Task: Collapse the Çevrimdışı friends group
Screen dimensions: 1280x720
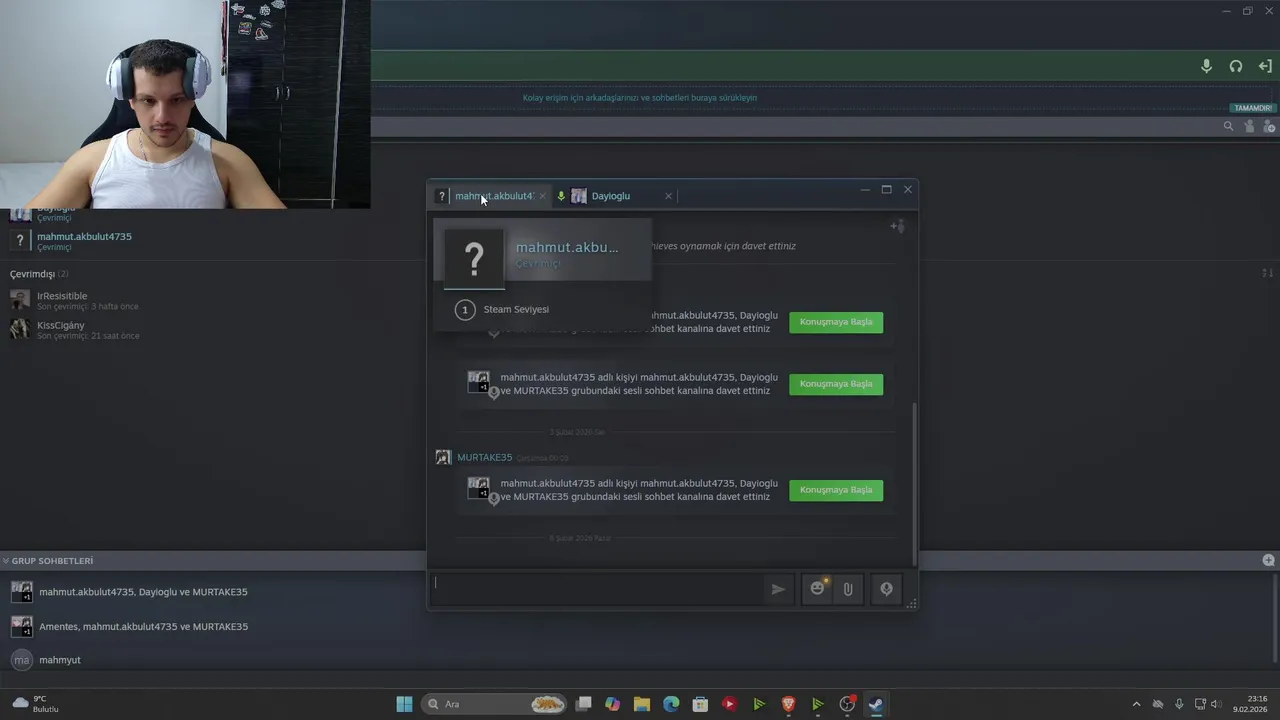Action: click(x=39, y=274)
